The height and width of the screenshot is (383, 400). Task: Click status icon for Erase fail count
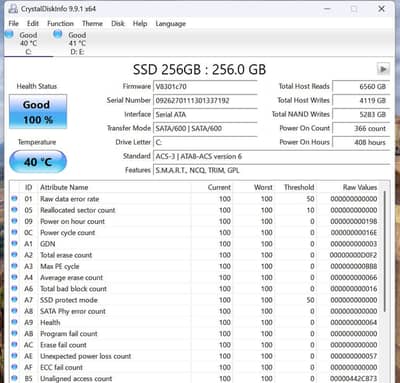tap(14, 345)
